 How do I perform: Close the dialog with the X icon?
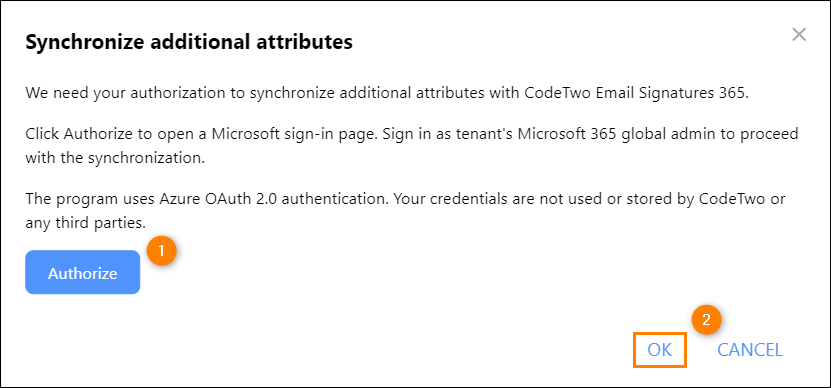(x=799, y=35)
